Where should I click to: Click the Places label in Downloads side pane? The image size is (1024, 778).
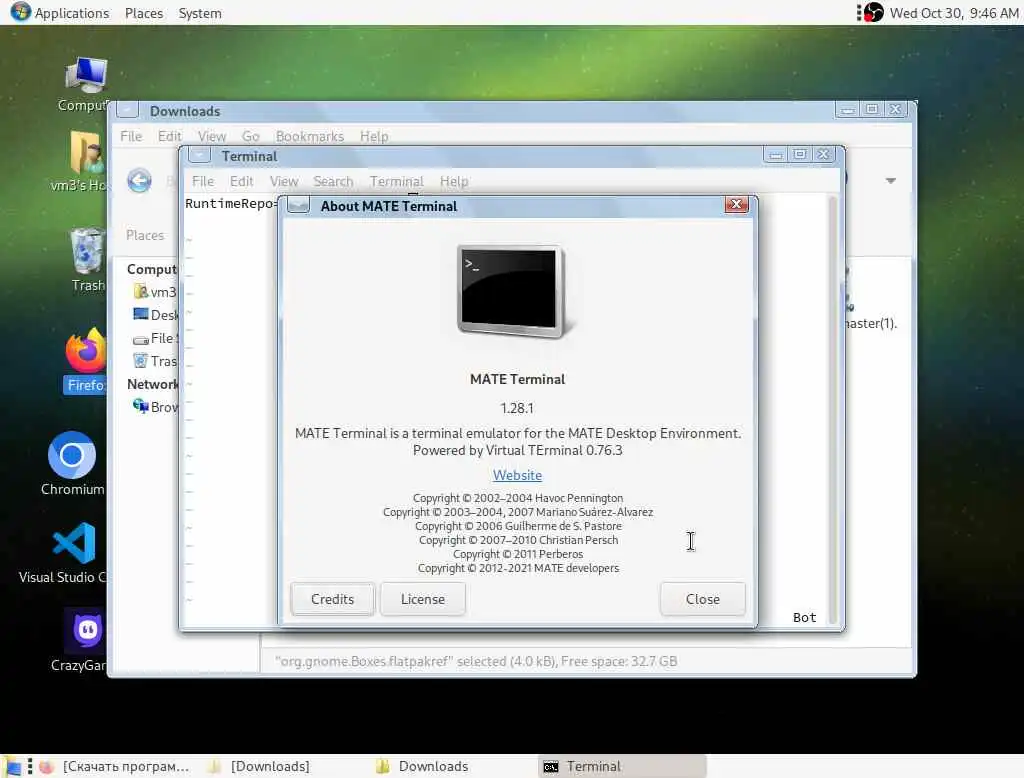click(x=145, y=235)
